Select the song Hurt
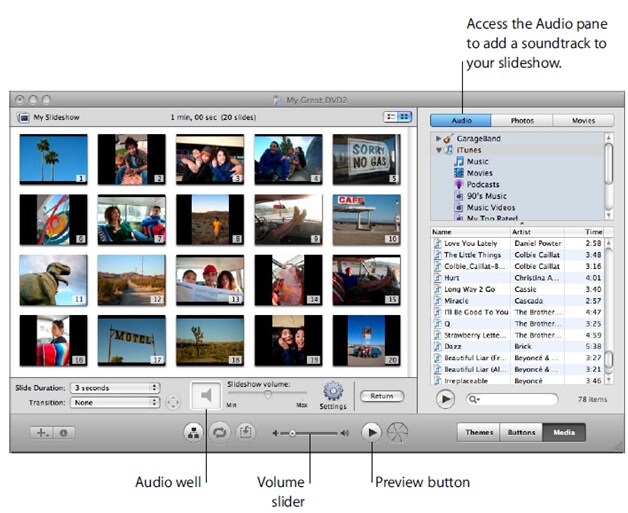 click(x=518, y=278)
